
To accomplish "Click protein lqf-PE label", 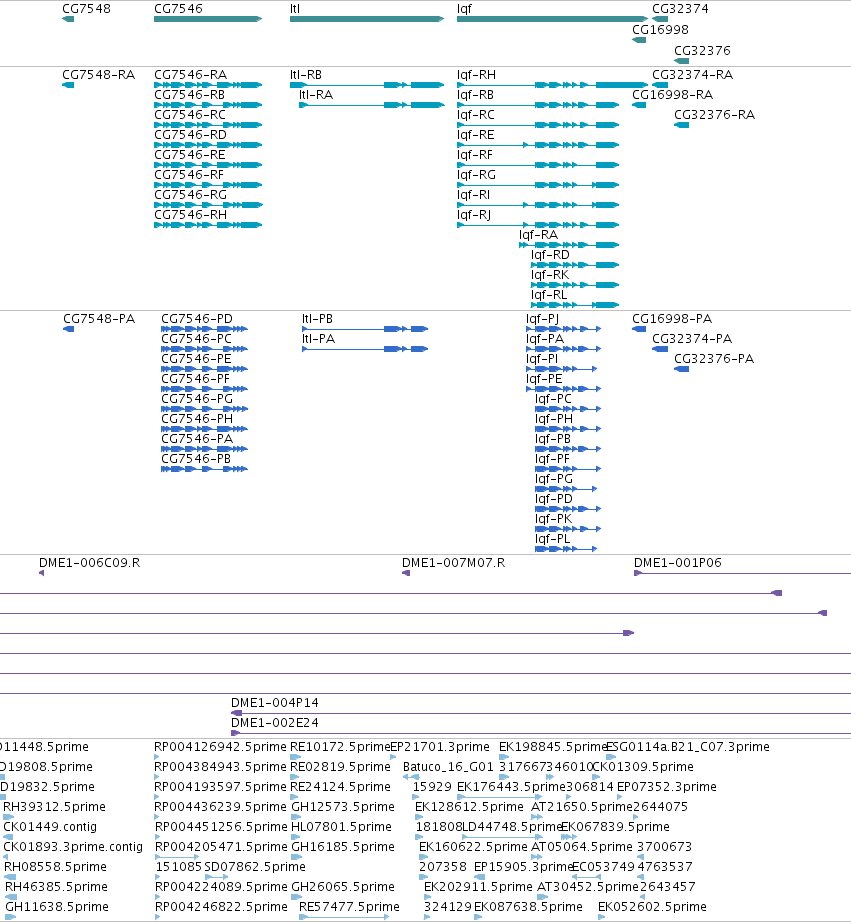I will pos(544,379).
